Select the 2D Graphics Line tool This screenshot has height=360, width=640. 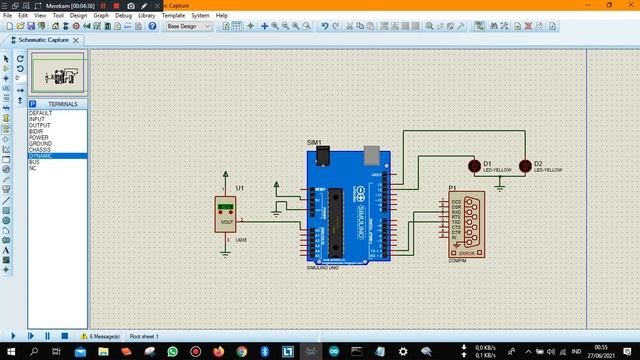[6, 200]
